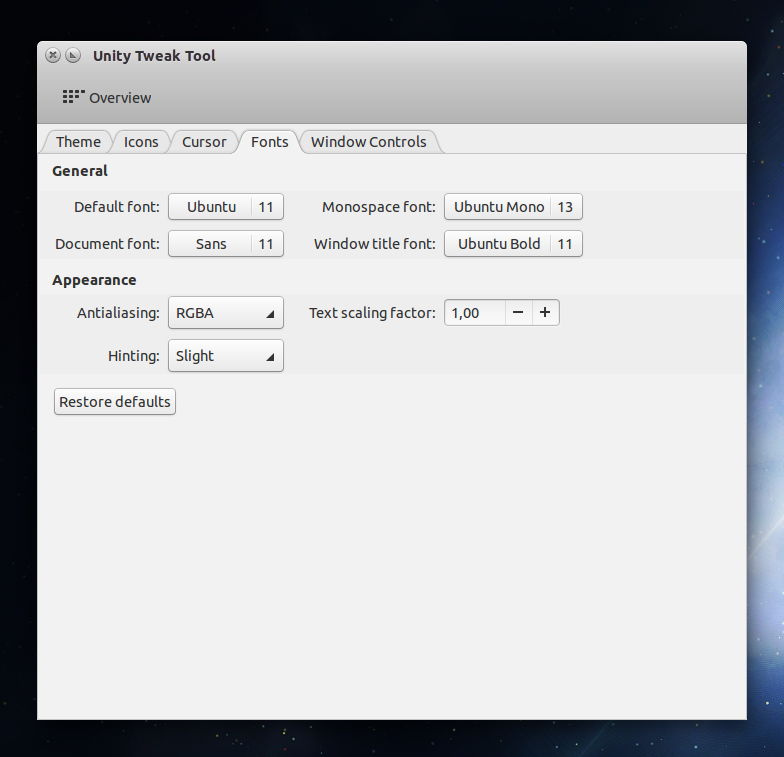Expand the Hinting Slight dropdown
This screenshot has height=757, width=784.
[x=226, y=356]
